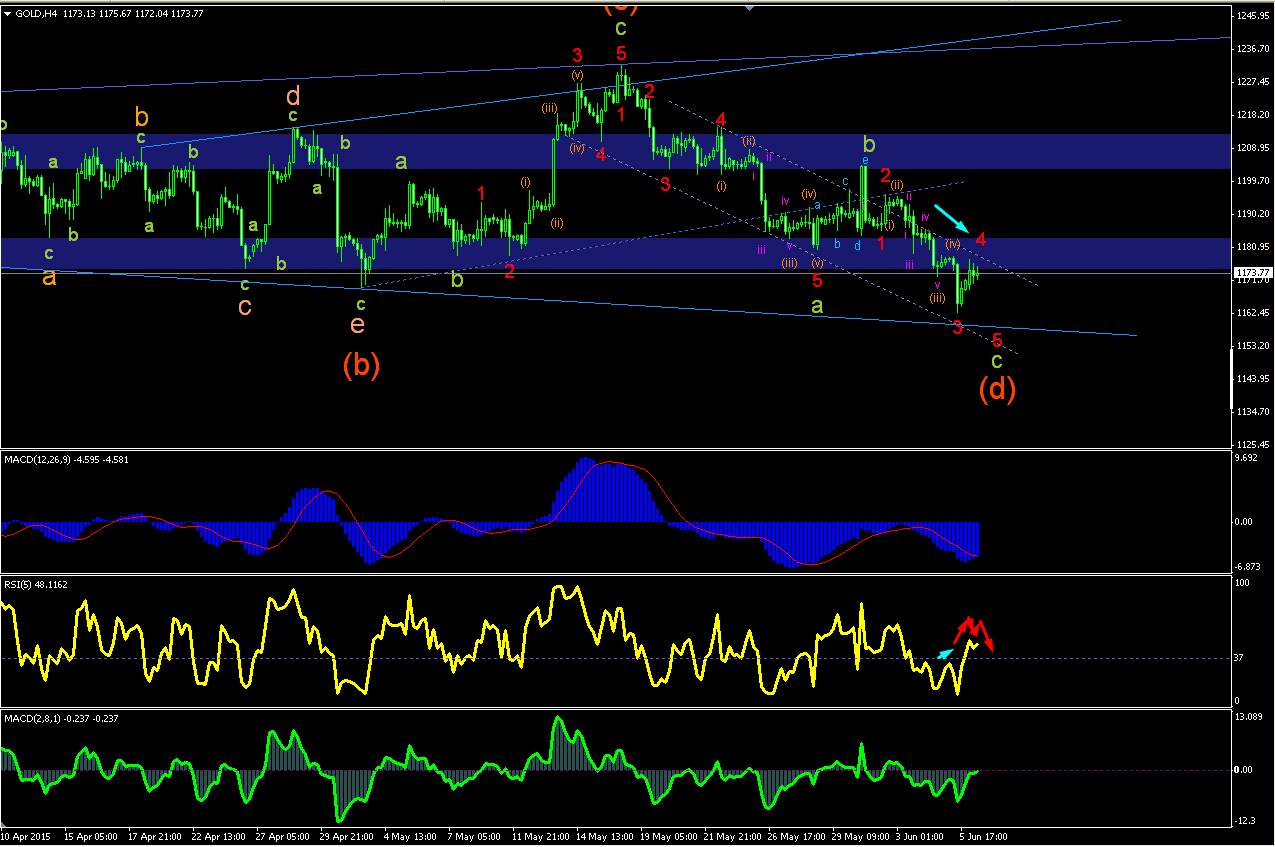Screen dimensions: 1275x847
Task: Click the 11 May 21:00 time label
Action: [541, 835]
